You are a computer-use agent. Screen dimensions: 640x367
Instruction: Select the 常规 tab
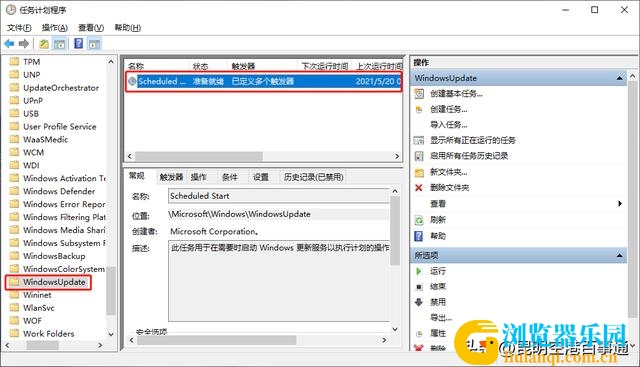pos(137,176)
